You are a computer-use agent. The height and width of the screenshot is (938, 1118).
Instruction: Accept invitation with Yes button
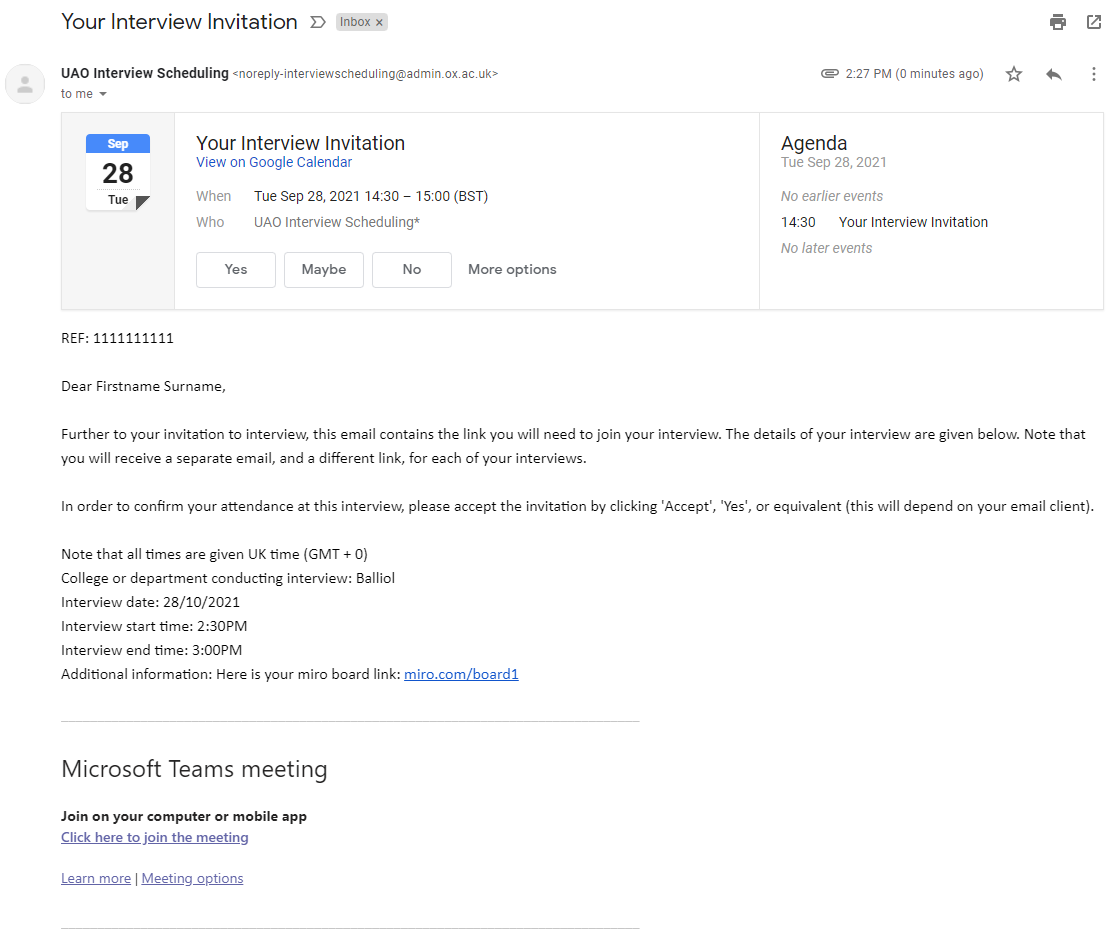[x=236, y=269]
